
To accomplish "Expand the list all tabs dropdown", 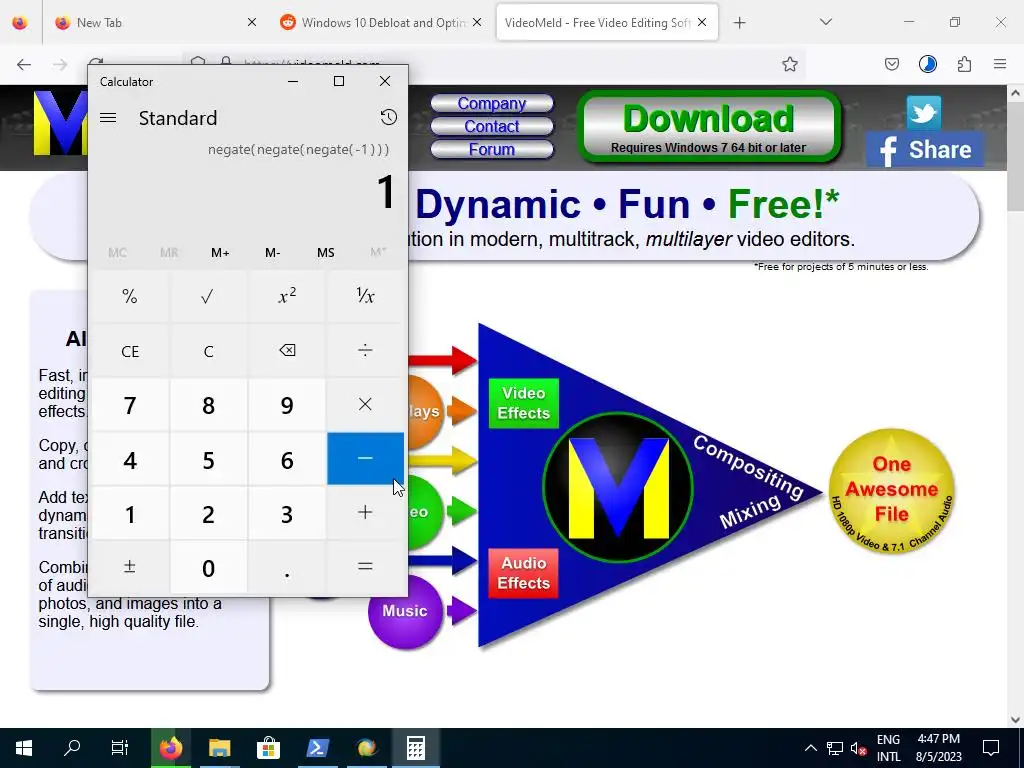I will tap(825, 22).
